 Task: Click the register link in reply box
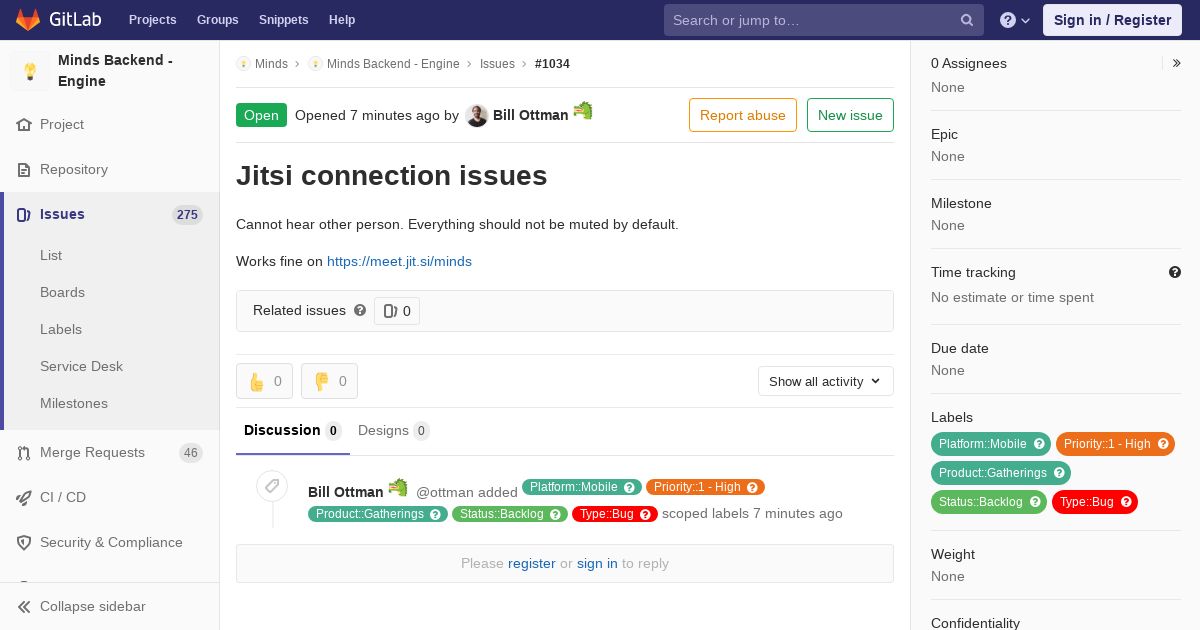point(532,564)
